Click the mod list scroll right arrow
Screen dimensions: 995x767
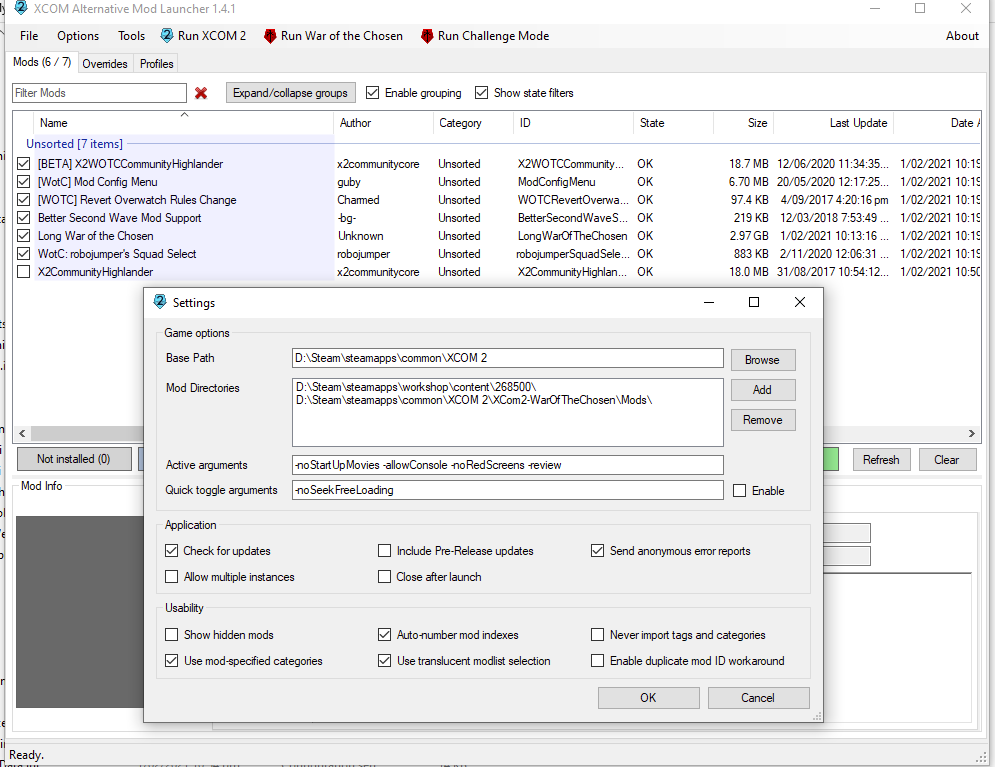972,433
